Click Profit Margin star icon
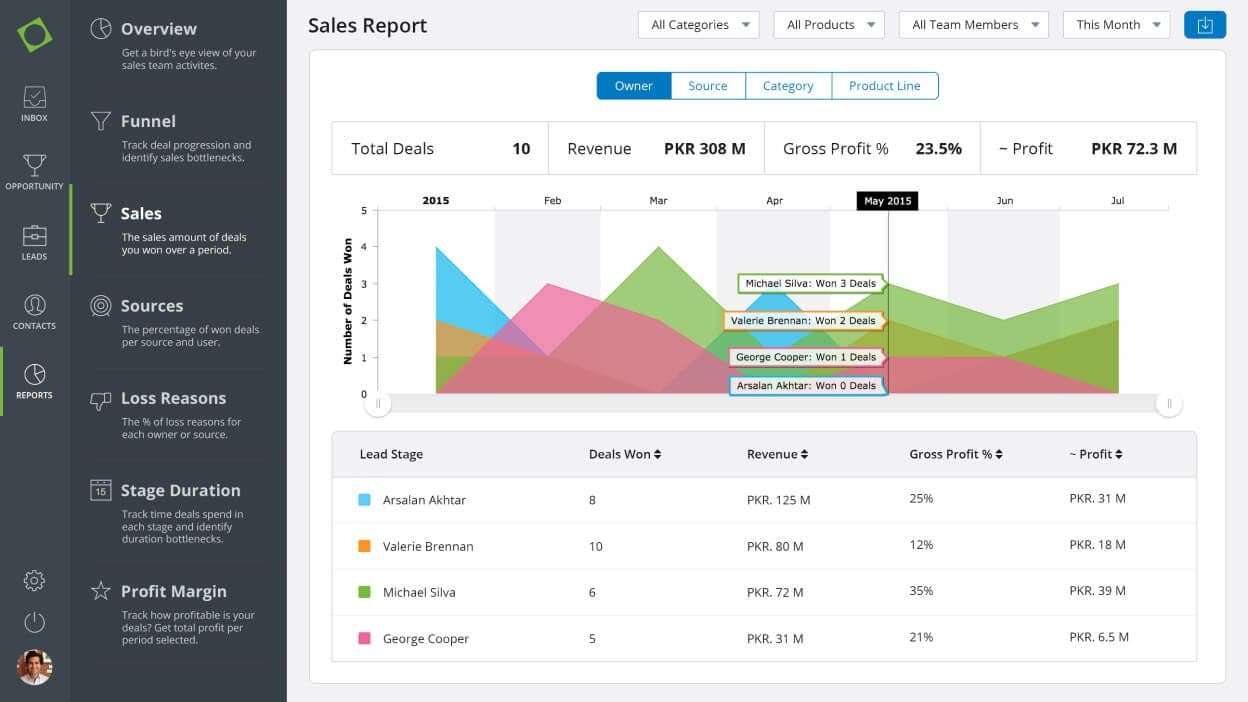 101,591
